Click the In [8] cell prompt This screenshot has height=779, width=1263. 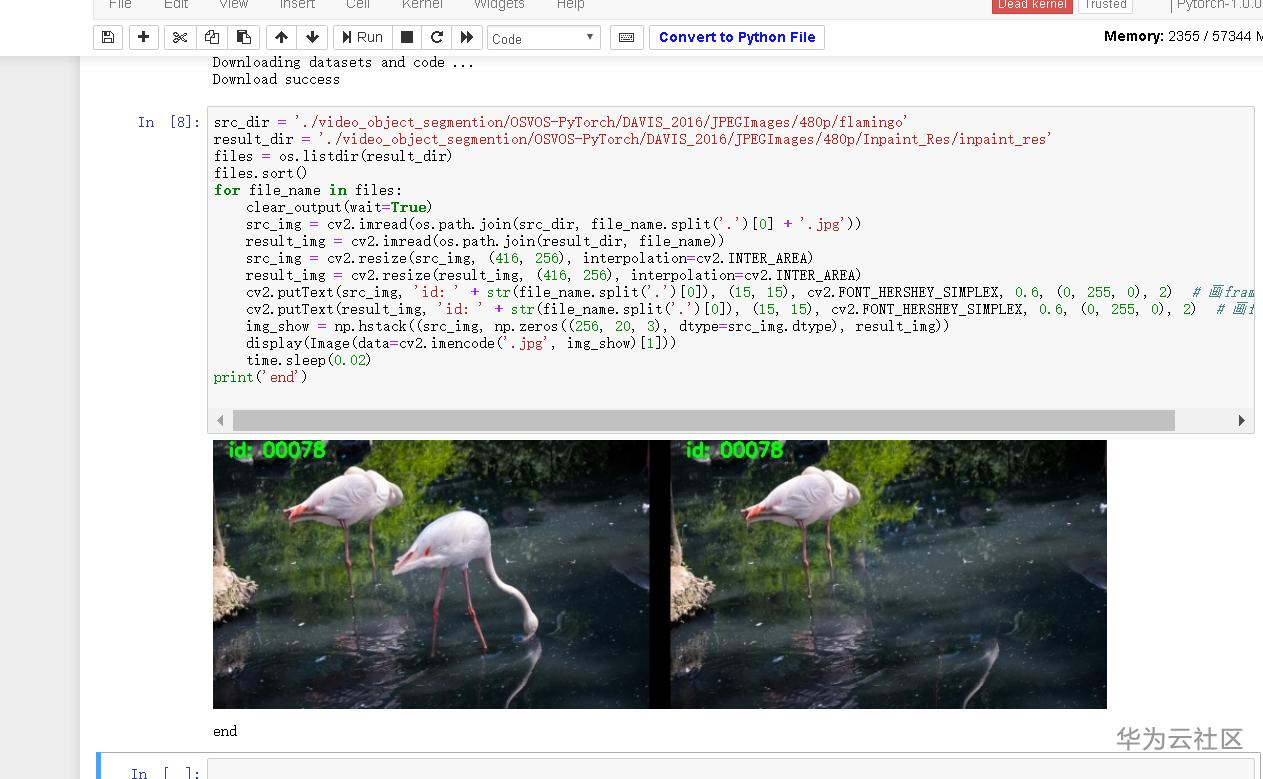click(168, 122)
